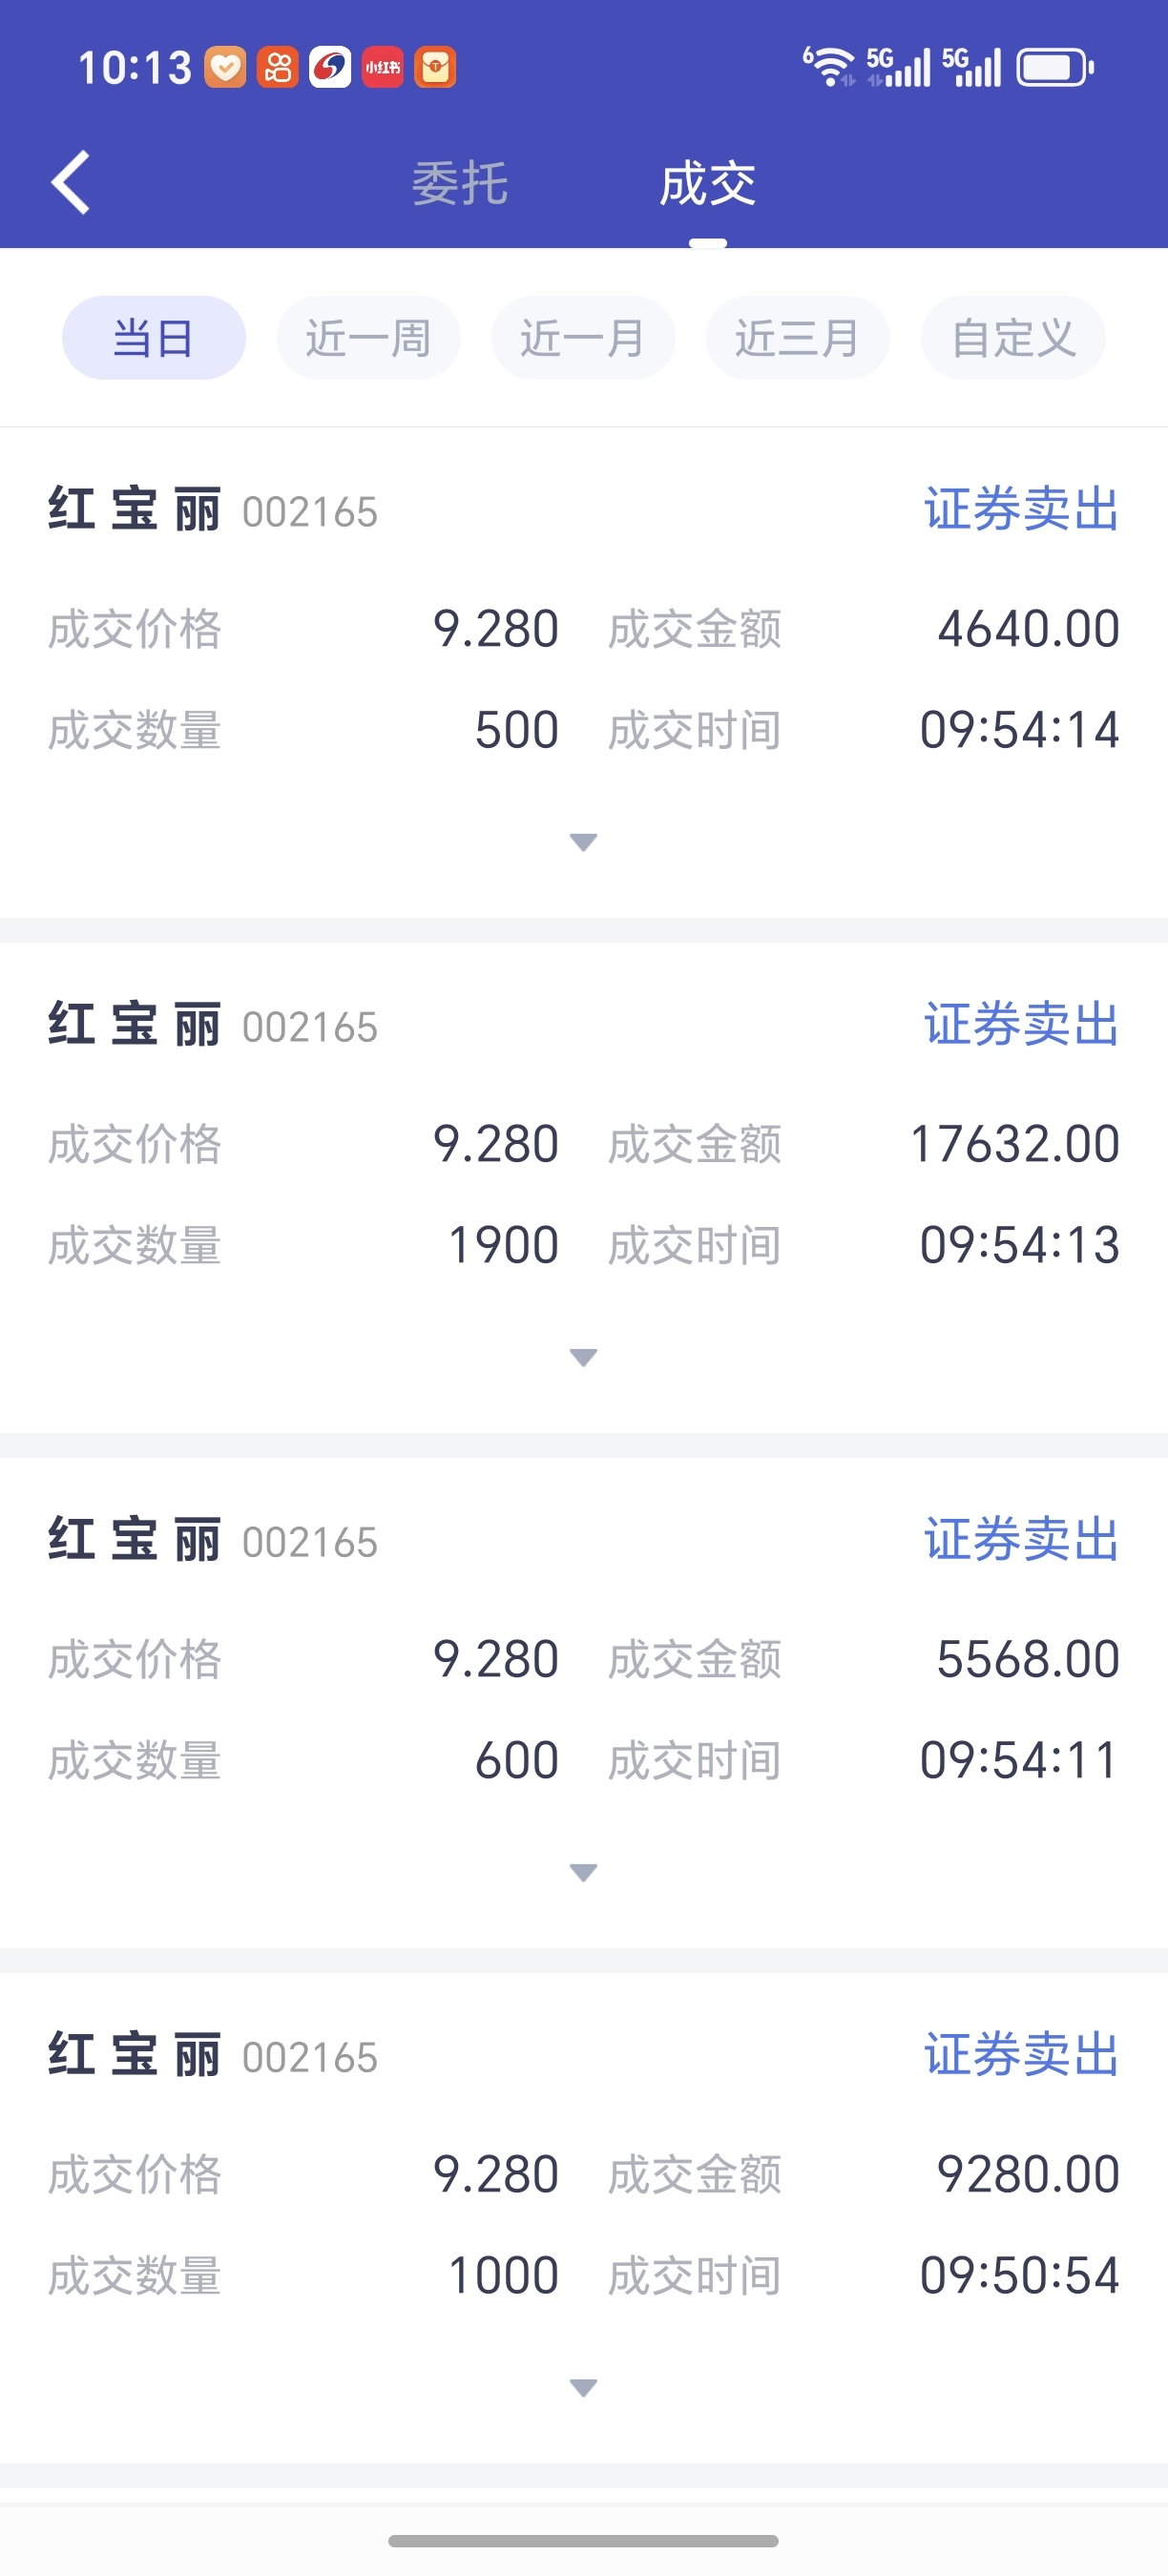Viewport: 1168px width, 2576px height.
Task: Tap the orange heart app notification icon
Action: [x=226, y=68]
